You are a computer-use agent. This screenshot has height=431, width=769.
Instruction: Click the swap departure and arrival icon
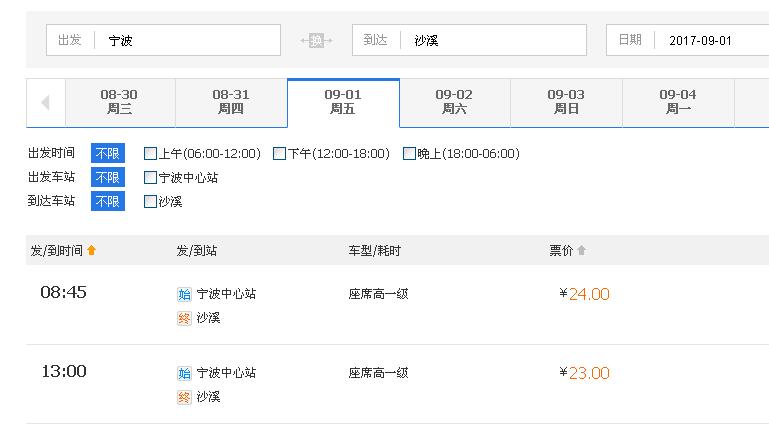click(316, 41)
